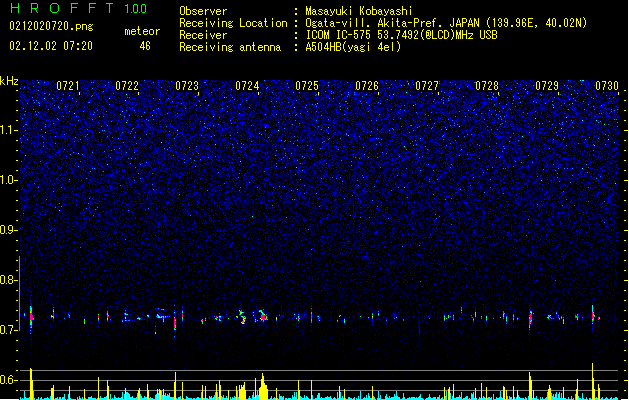The image size is (629, 400).
Task: Click the Receiving Location label
Action: [x=233, y=23]
